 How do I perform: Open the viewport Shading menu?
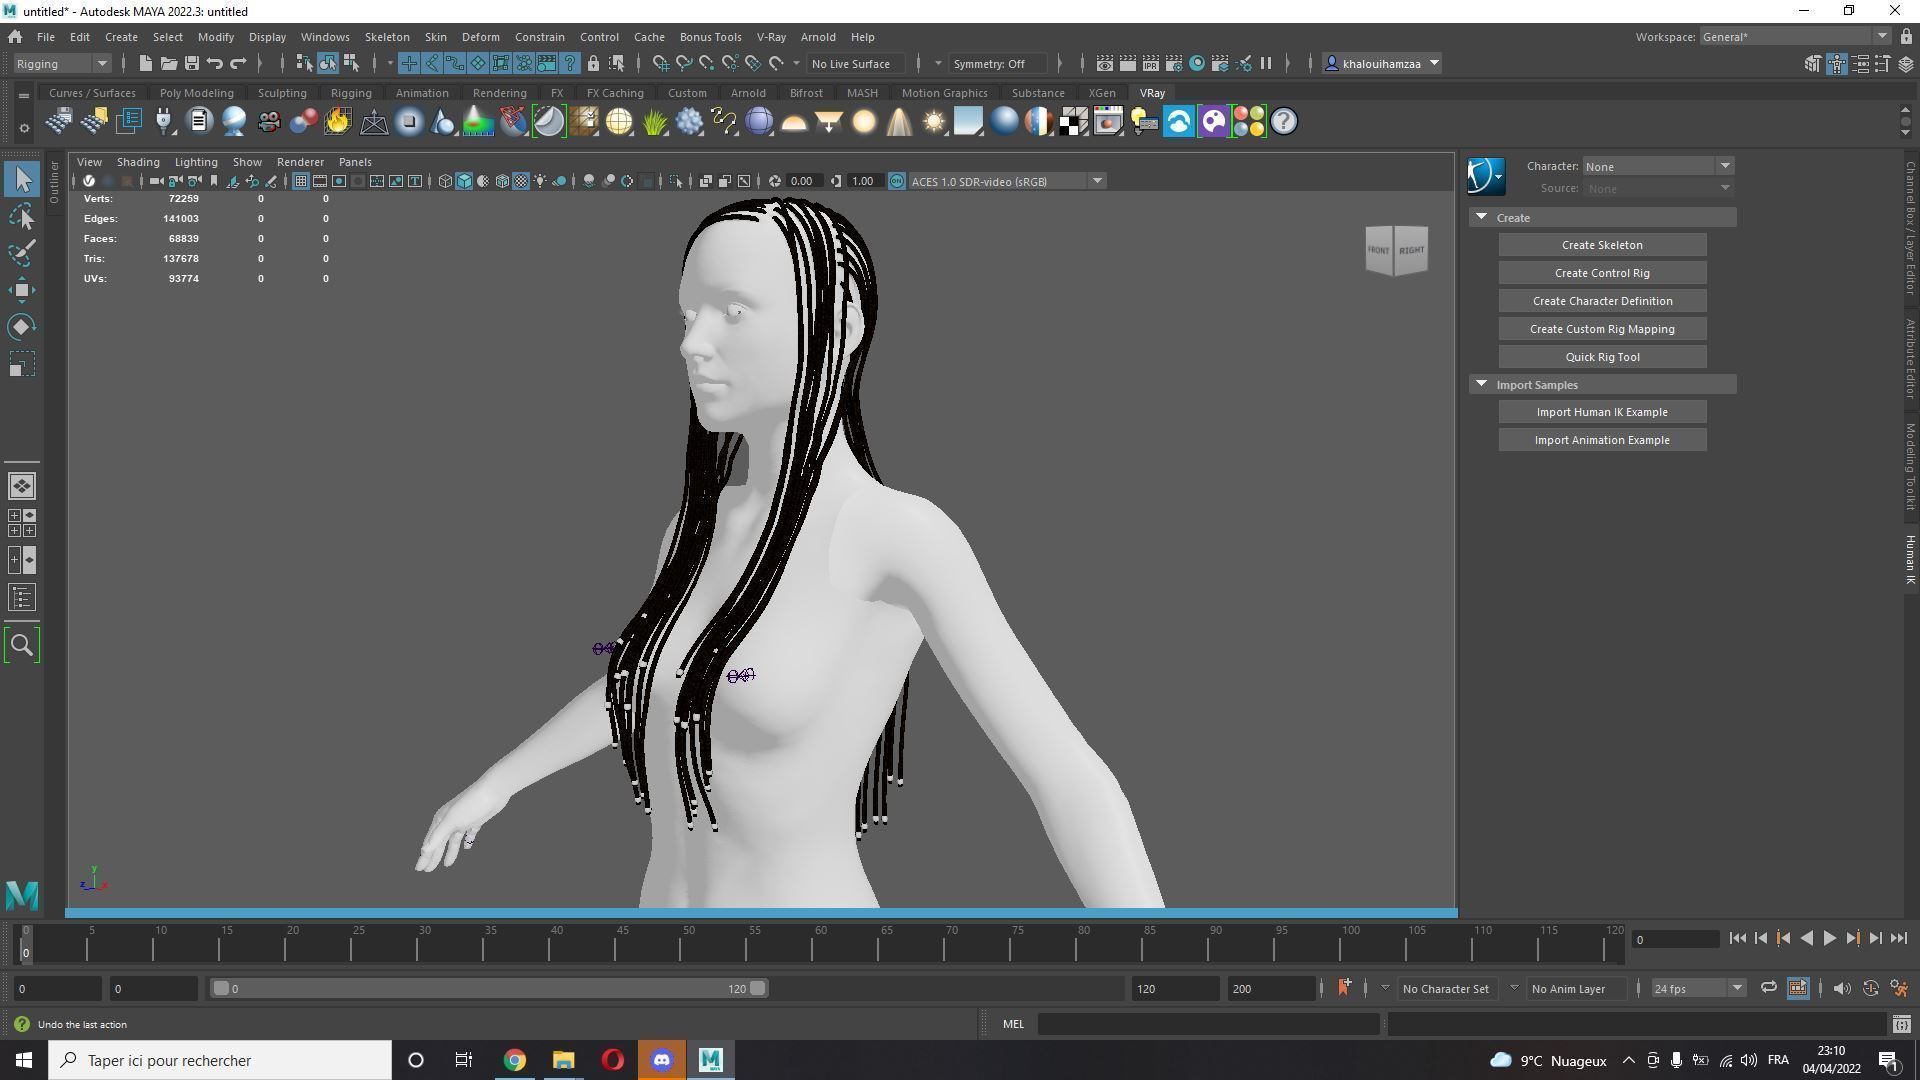click(138, 162)
